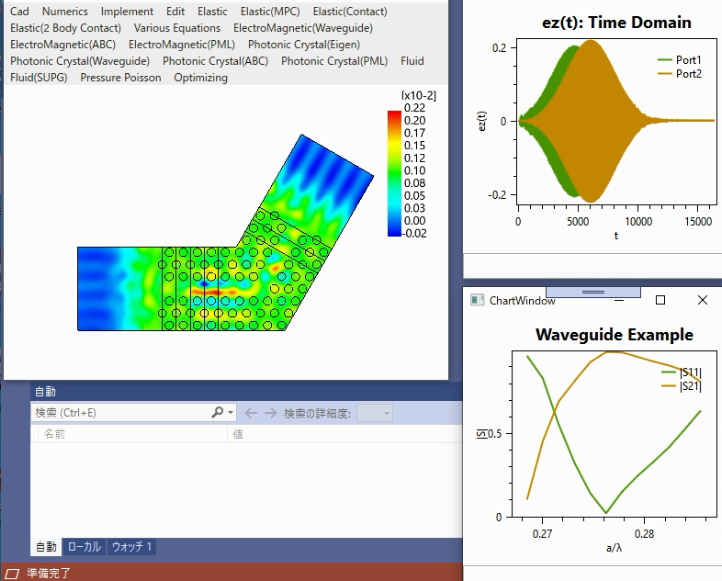
Task: Click the Port2 legend entry
Action: pyautogui.click(x=679, y=74)
